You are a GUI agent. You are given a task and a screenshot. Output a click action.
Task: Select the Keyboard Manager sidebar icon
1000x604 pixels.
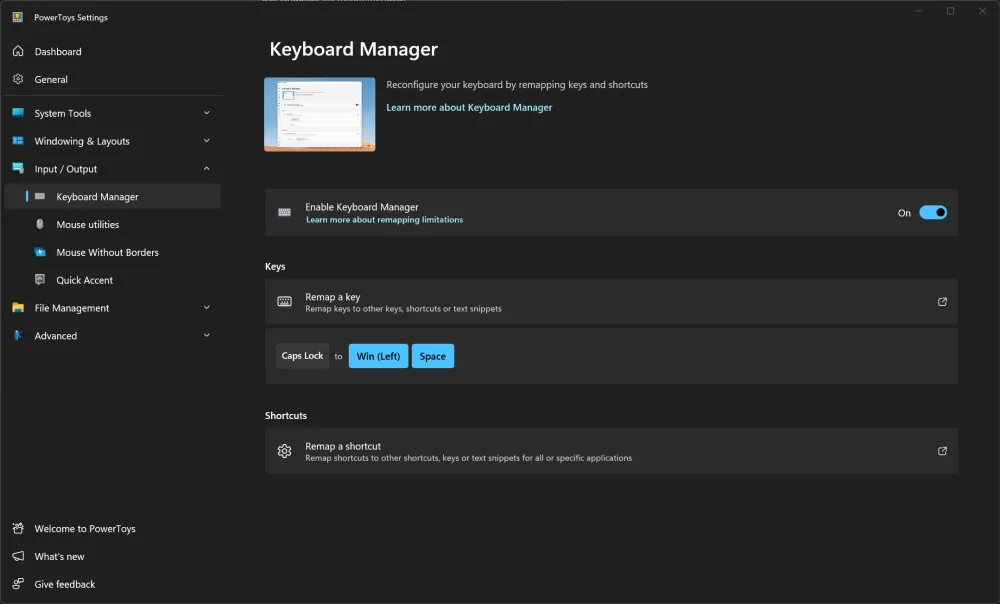(40, 196)
